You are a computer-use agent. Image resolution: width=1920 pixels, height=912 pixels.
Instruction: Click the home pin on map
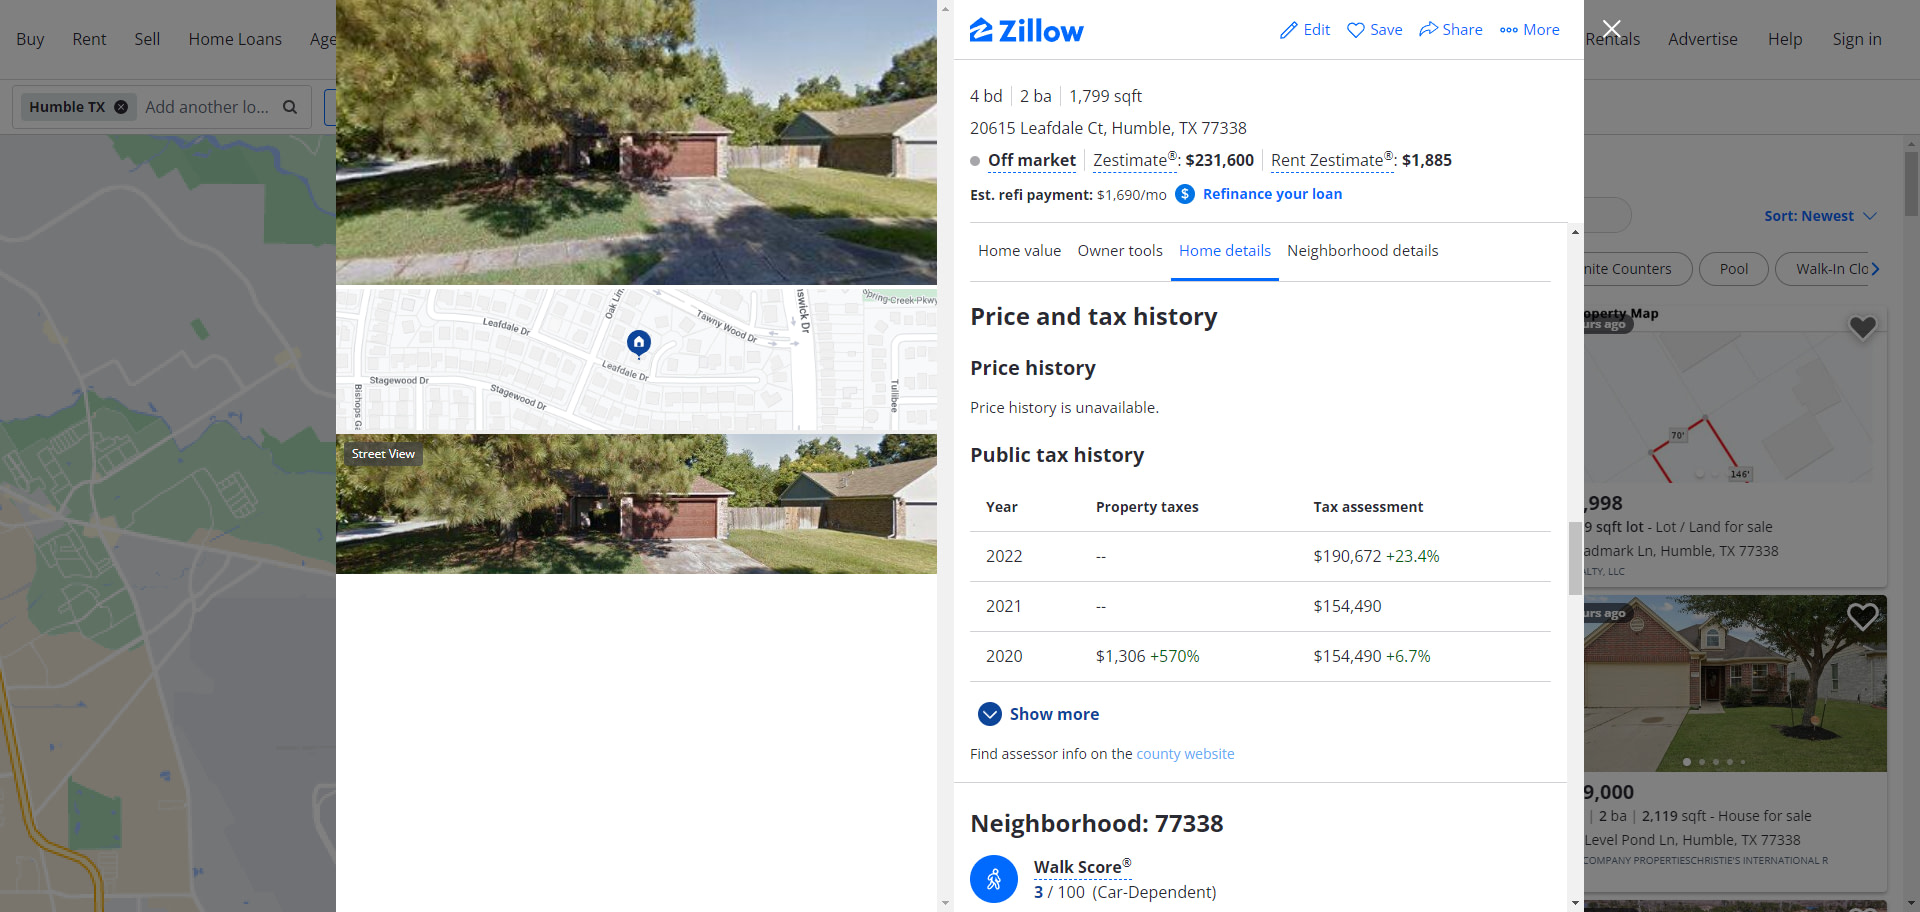(x=639, y=343)
